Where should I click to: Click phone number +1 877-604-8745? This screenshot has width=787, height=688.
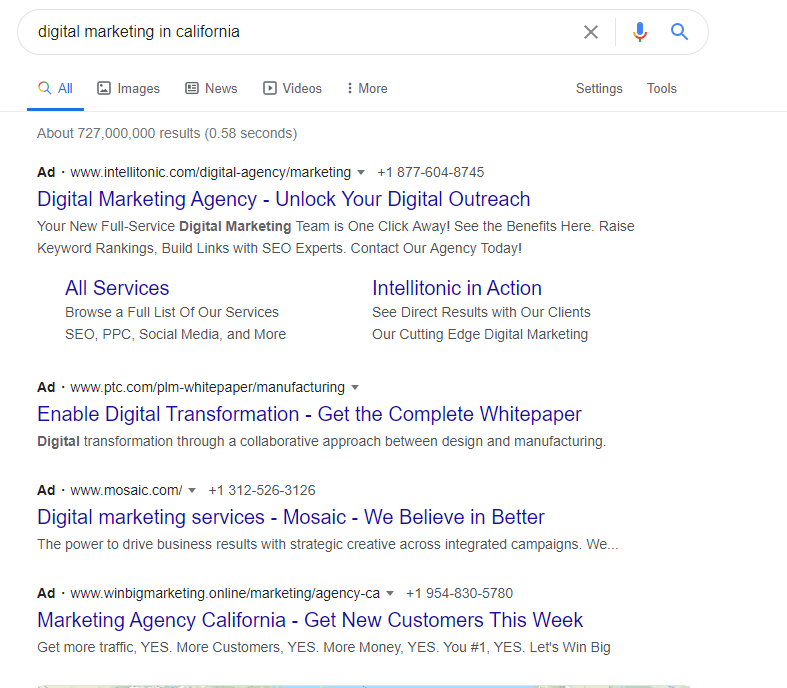coord(431,173)
